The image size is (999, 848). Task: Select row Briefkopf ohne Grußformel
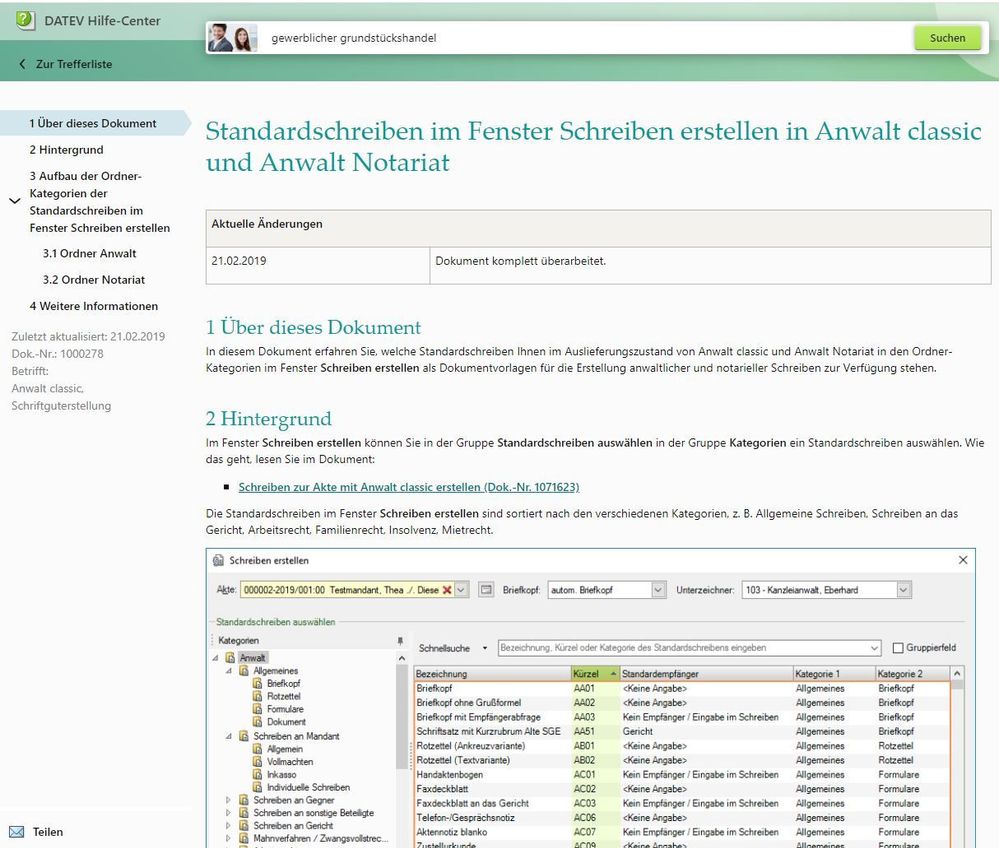click(x=682, y=703)
